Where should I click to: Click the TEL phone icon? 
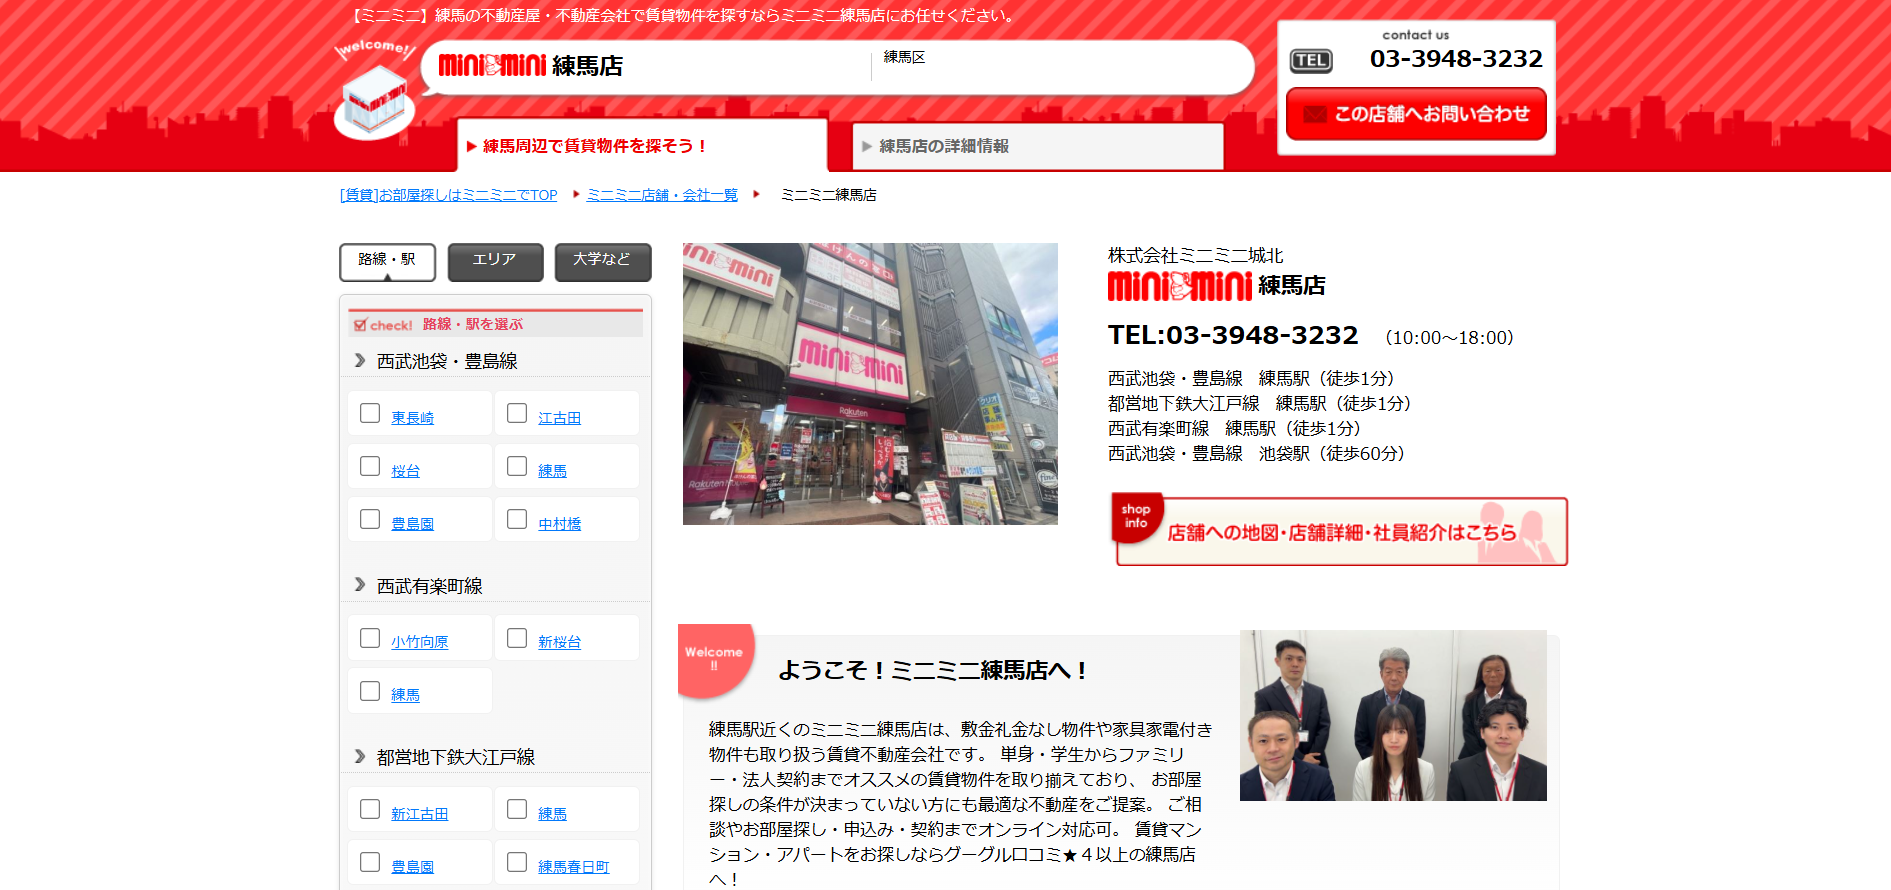1310,61
